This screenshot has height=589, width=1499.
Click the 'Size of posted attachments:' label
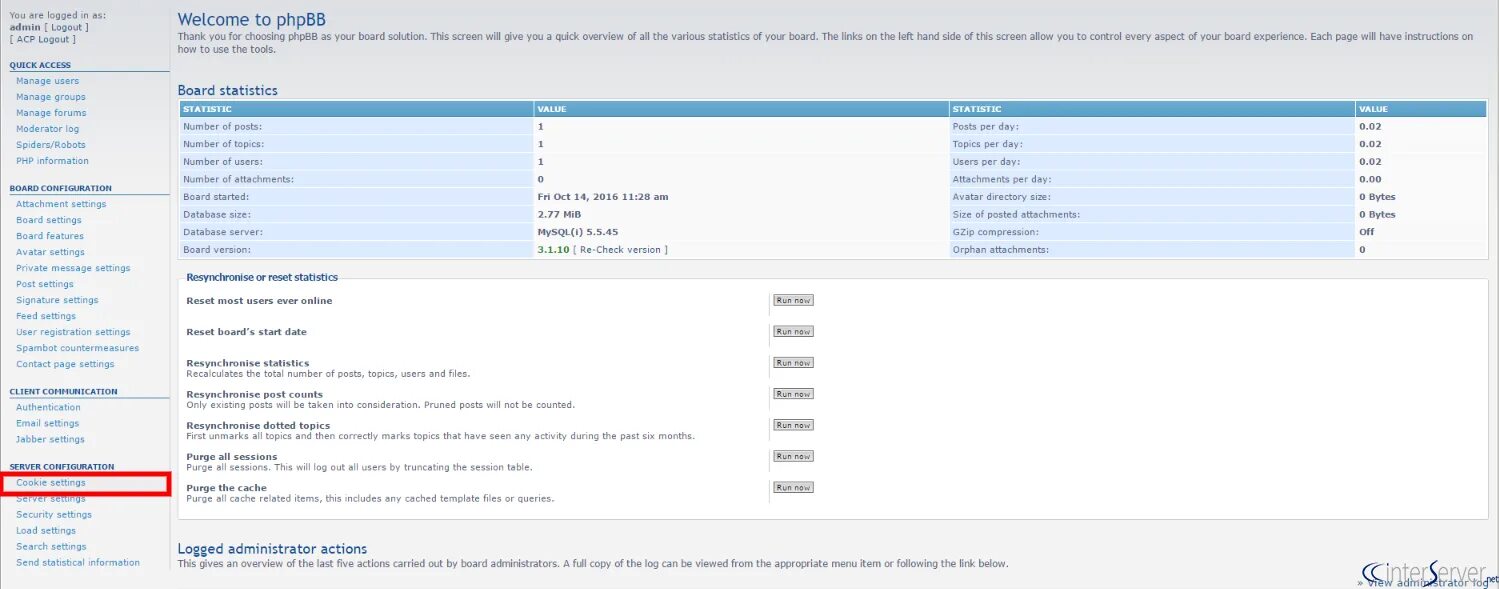point(1016,215)
